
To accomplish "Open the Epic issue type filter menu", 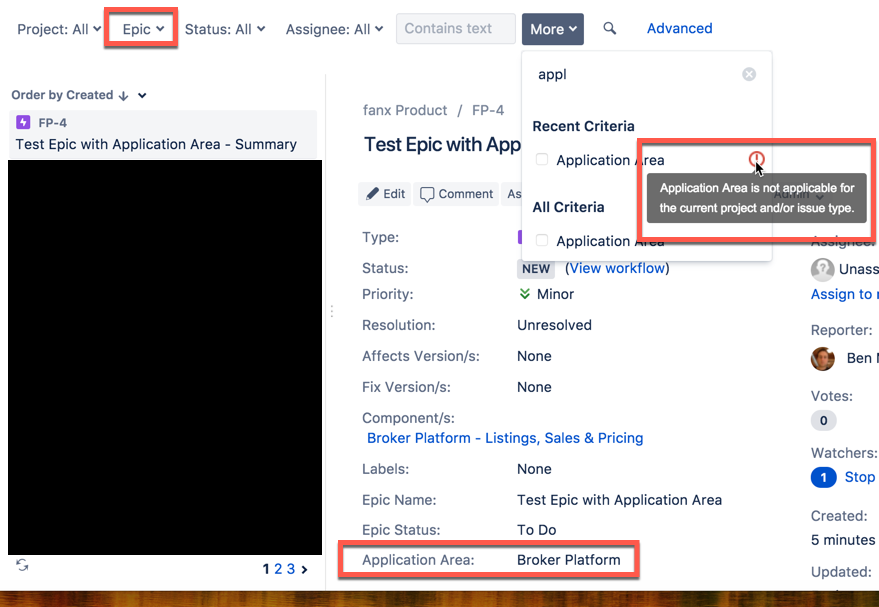I will click(x=140, y=28).
